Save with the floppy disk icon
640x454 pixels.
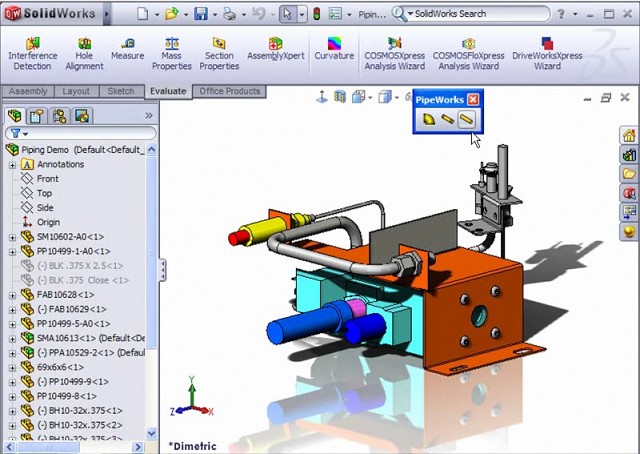pyautogui.click(x=201, y=14)
